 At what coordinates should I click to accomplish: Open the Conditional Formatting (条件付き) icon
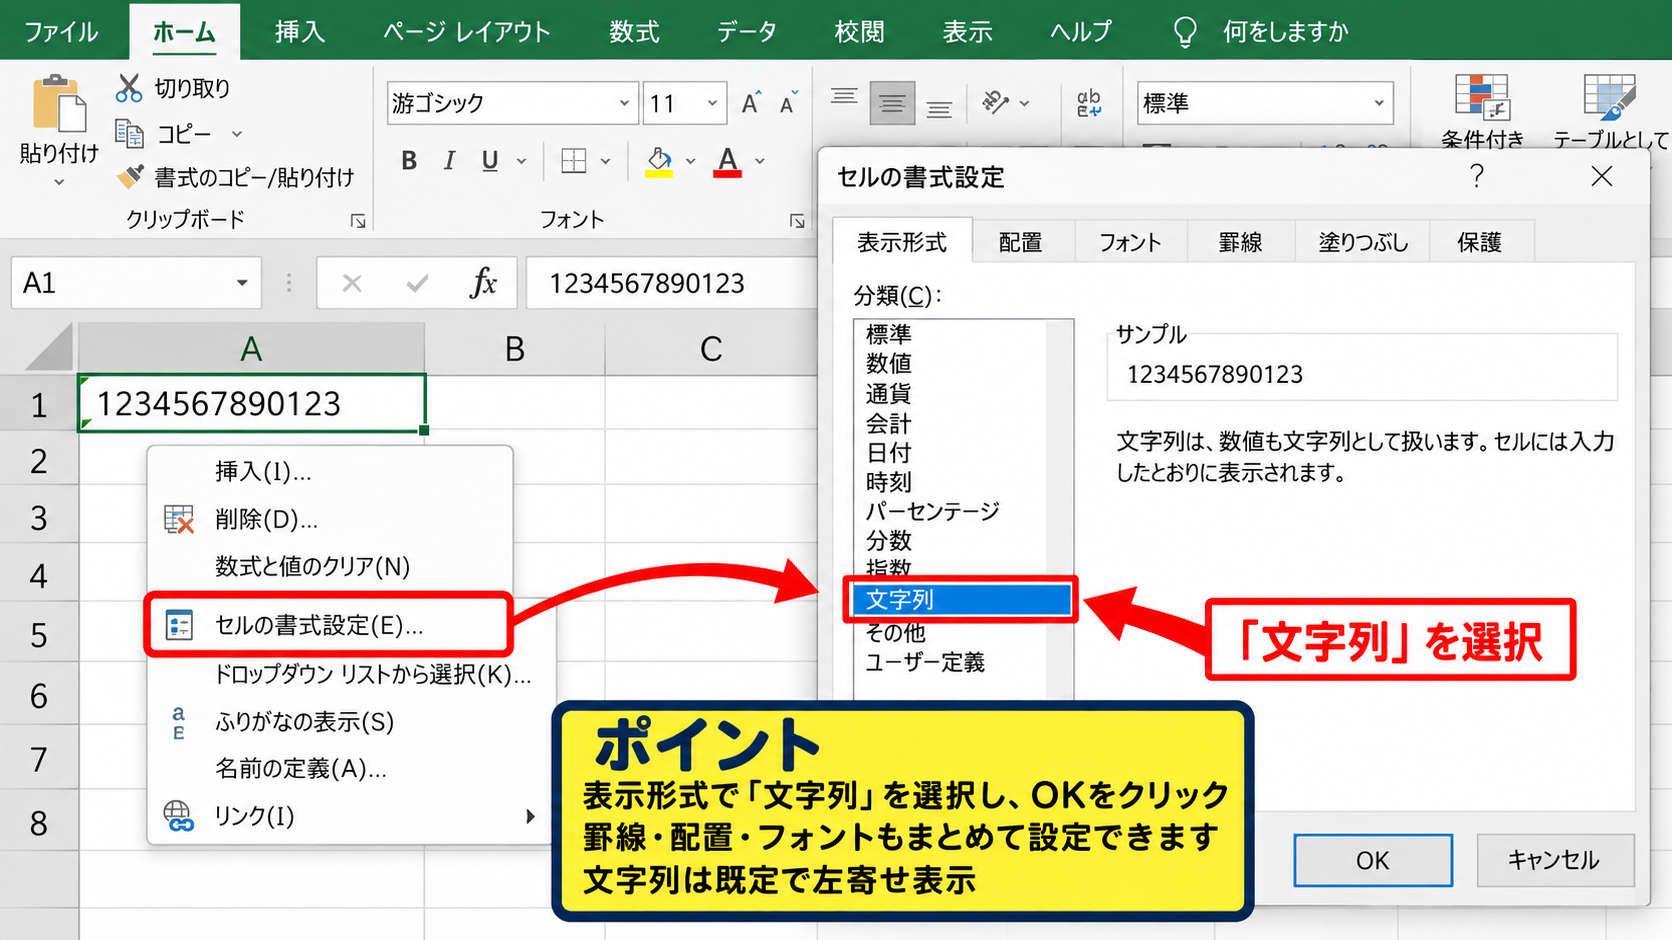pos(1482,97)
